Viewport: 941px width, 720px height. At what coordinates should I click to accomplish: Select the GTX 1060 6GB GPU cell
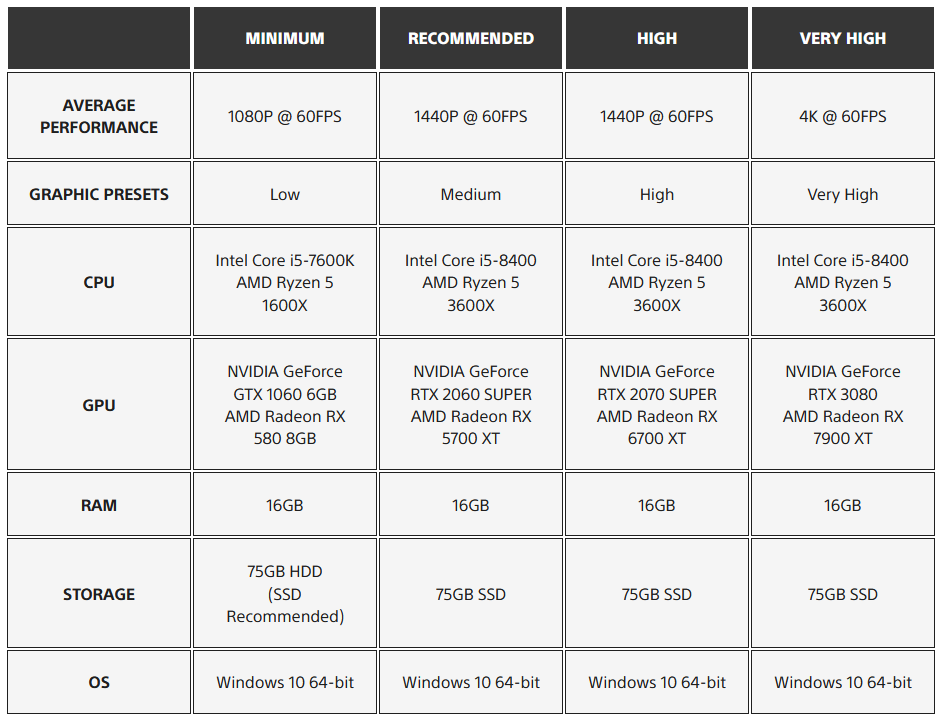coord(285,405)
